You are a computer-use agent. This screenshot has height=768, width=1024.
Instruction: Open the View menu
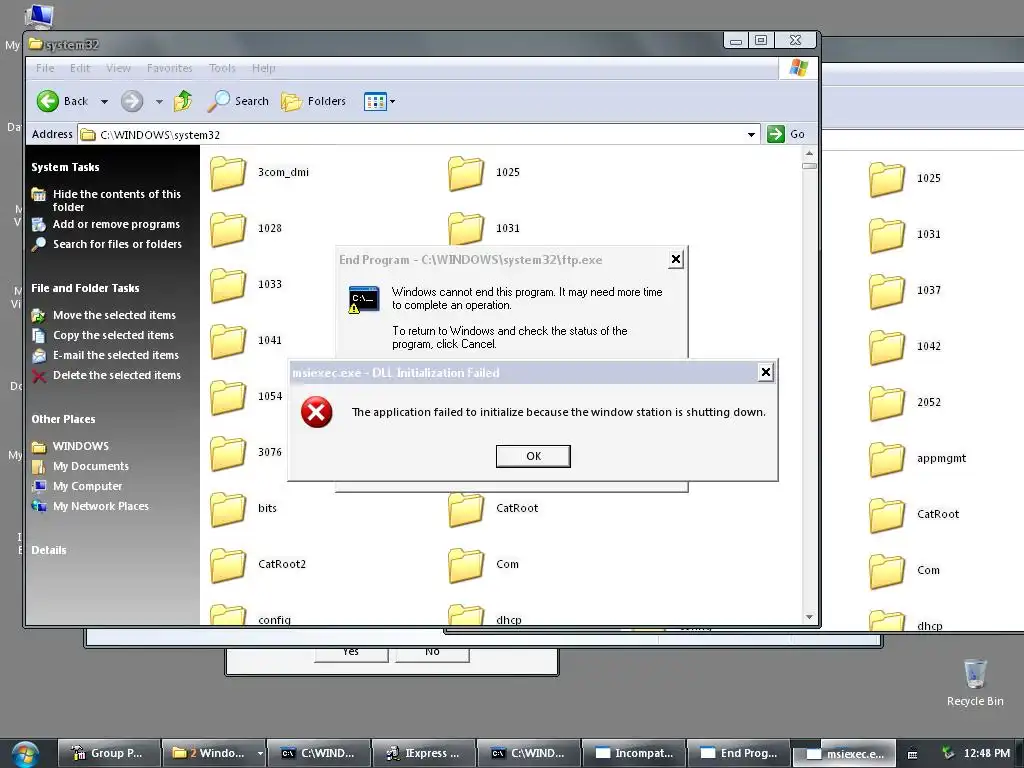118,68
